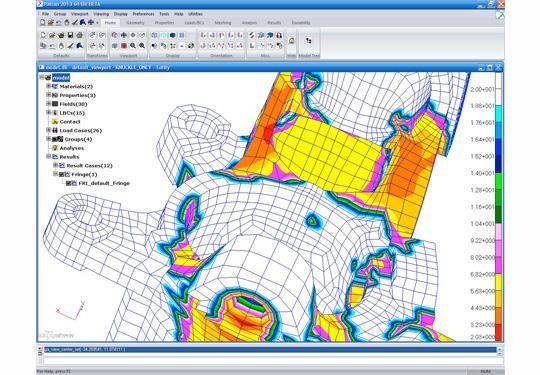540x375 pixels.
Task: Open the Tools menu
Action: (x=164, y=14)
